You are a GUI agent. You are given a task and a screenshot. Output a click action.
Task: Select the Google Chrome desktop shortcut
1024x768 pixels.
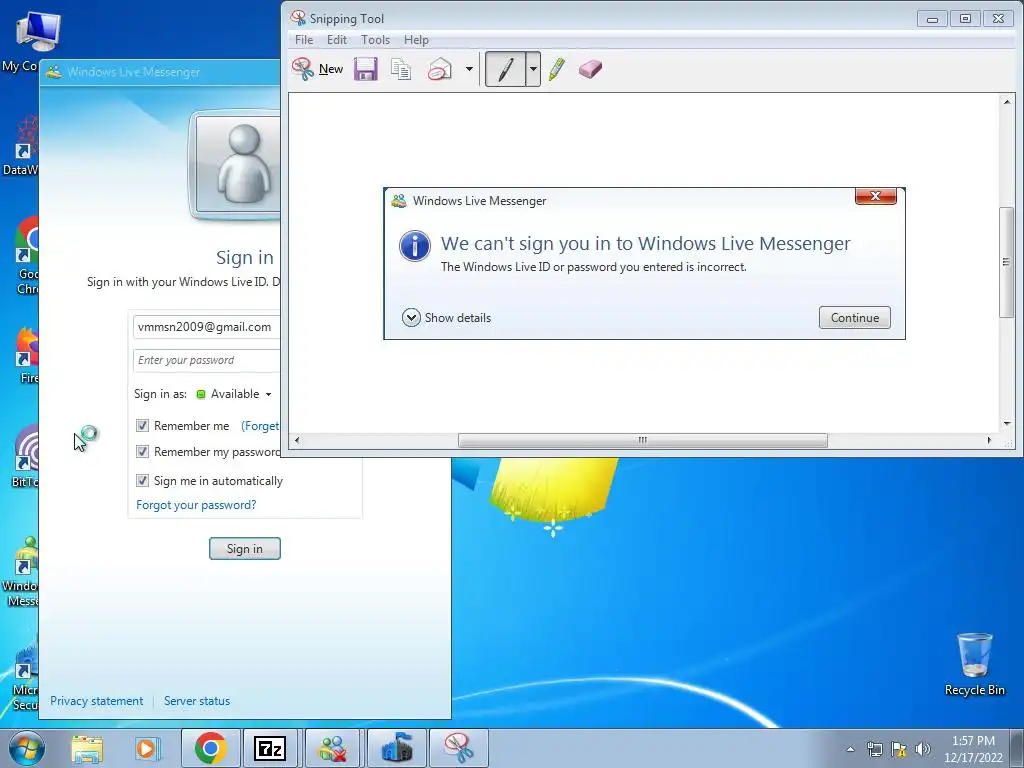[x=26, y=255]
